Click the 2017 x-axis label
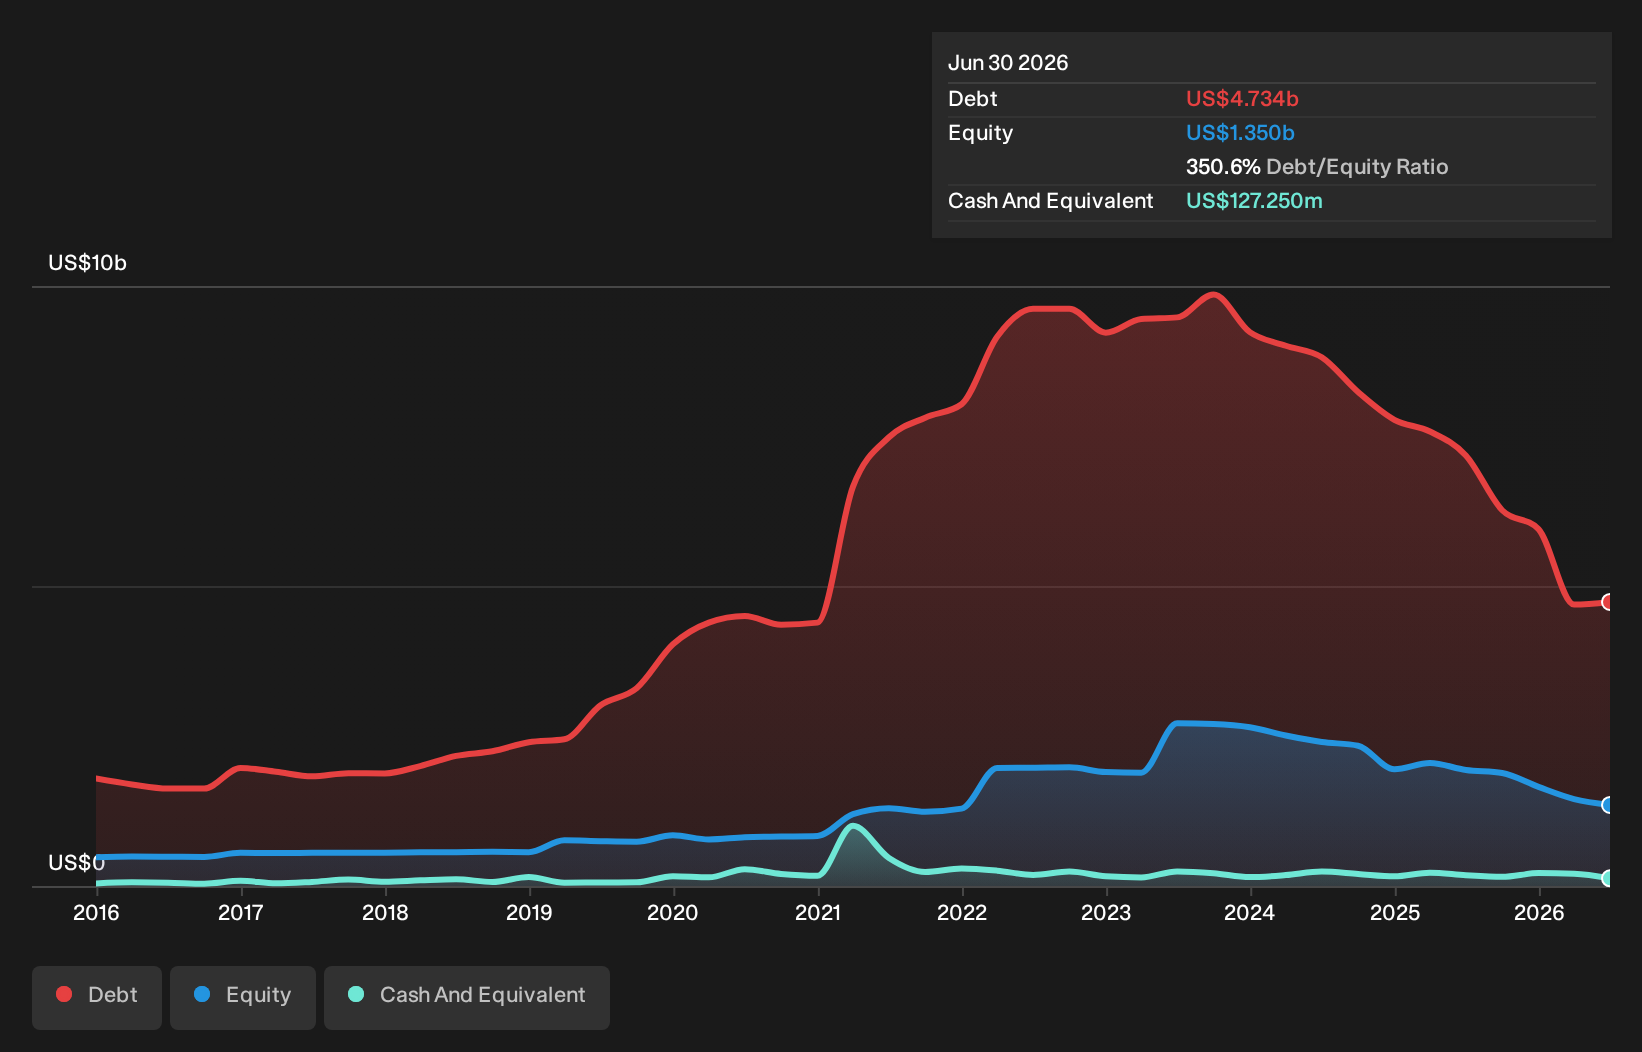This screenshot has height=1052, width=1642. tap(240, 912)
